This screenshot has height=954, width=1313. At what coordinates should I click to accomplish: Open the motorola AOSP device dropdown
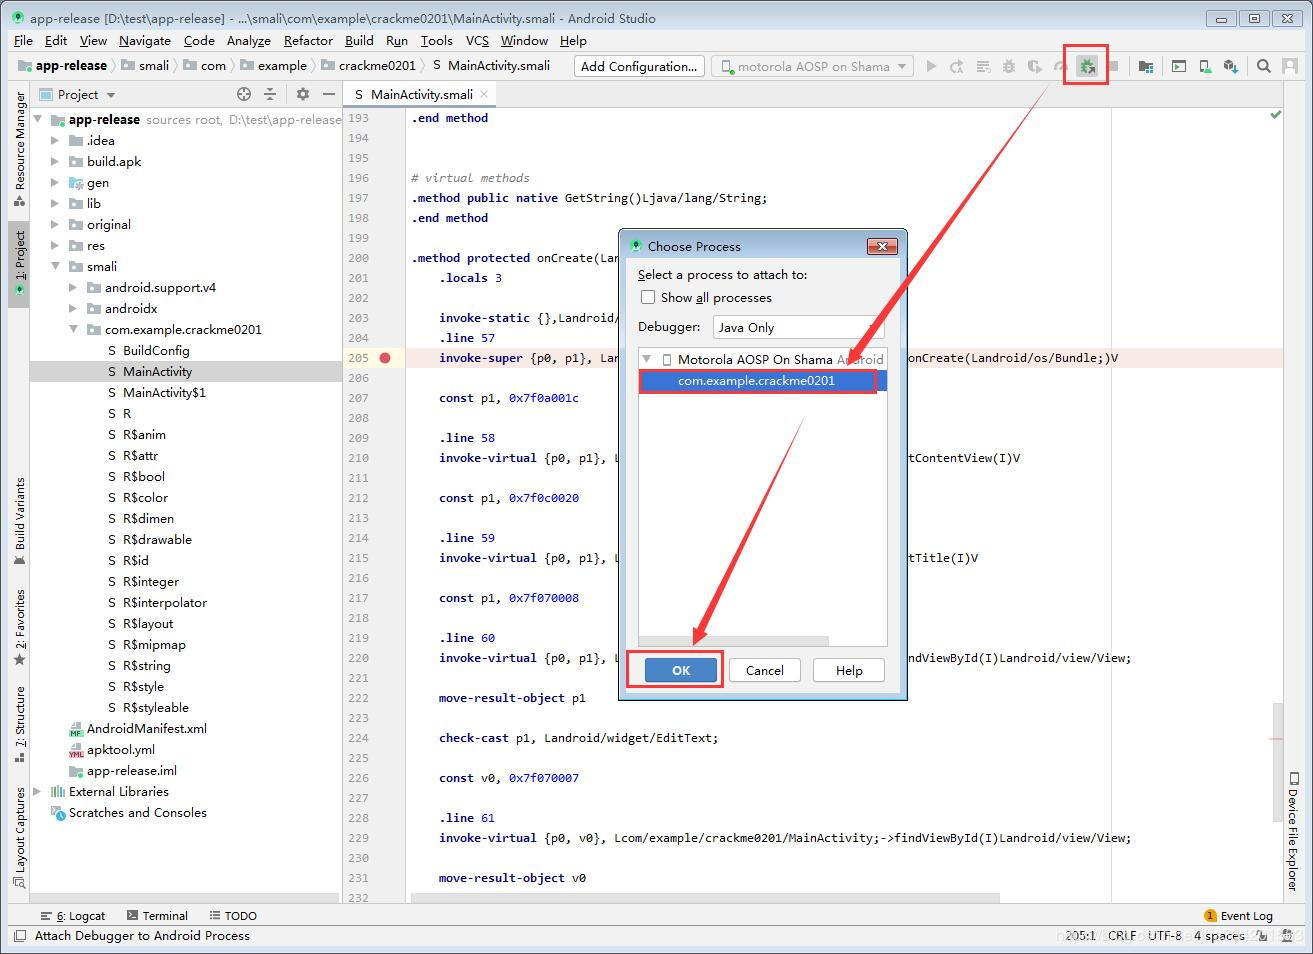812,66
